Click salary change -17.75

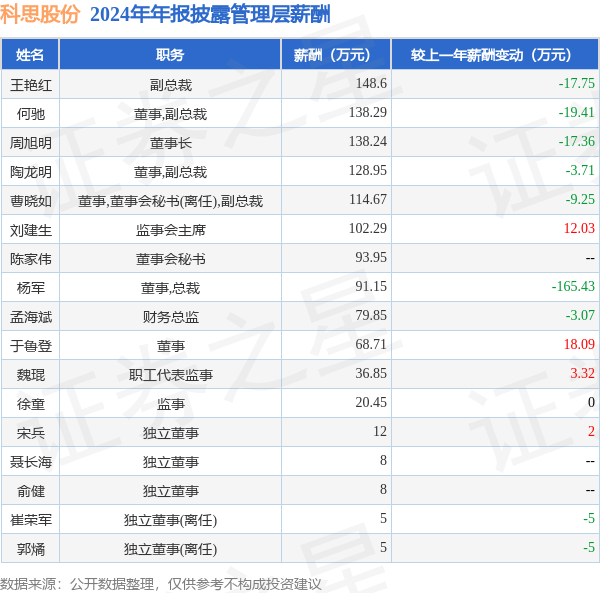[577, 83]
